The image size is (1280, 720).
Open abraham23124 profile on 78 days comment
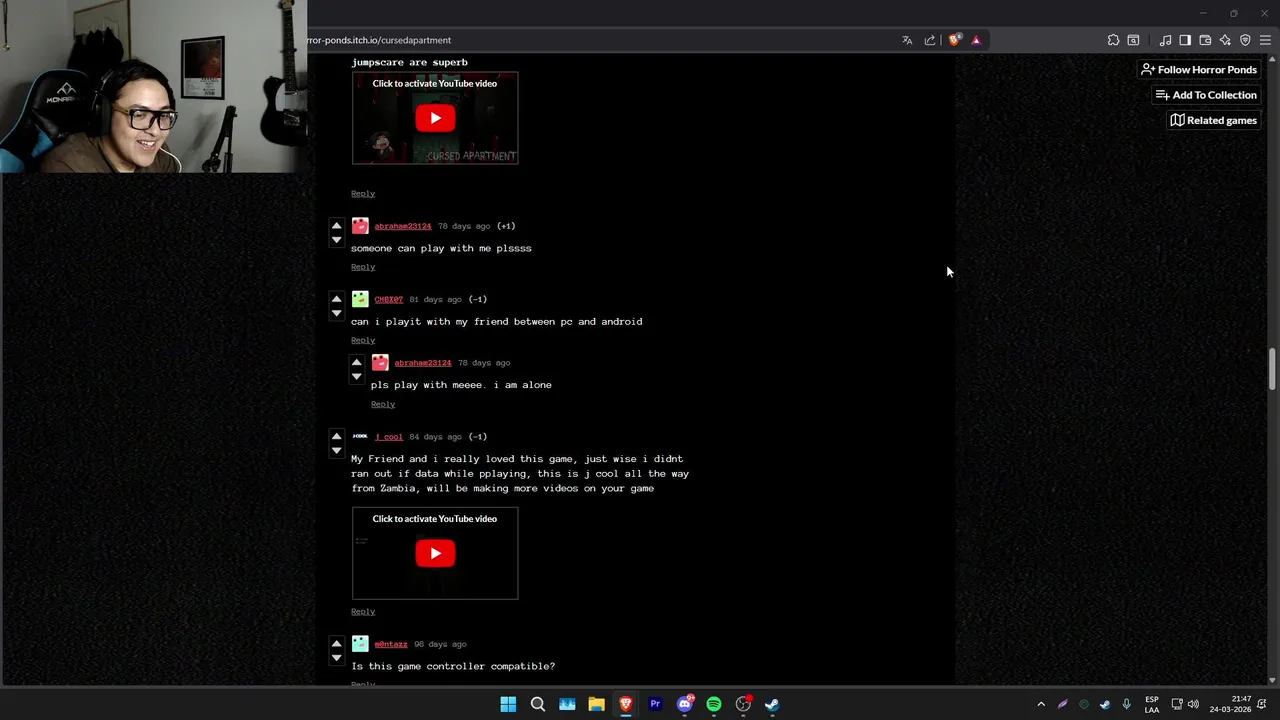tap(403, 226)
